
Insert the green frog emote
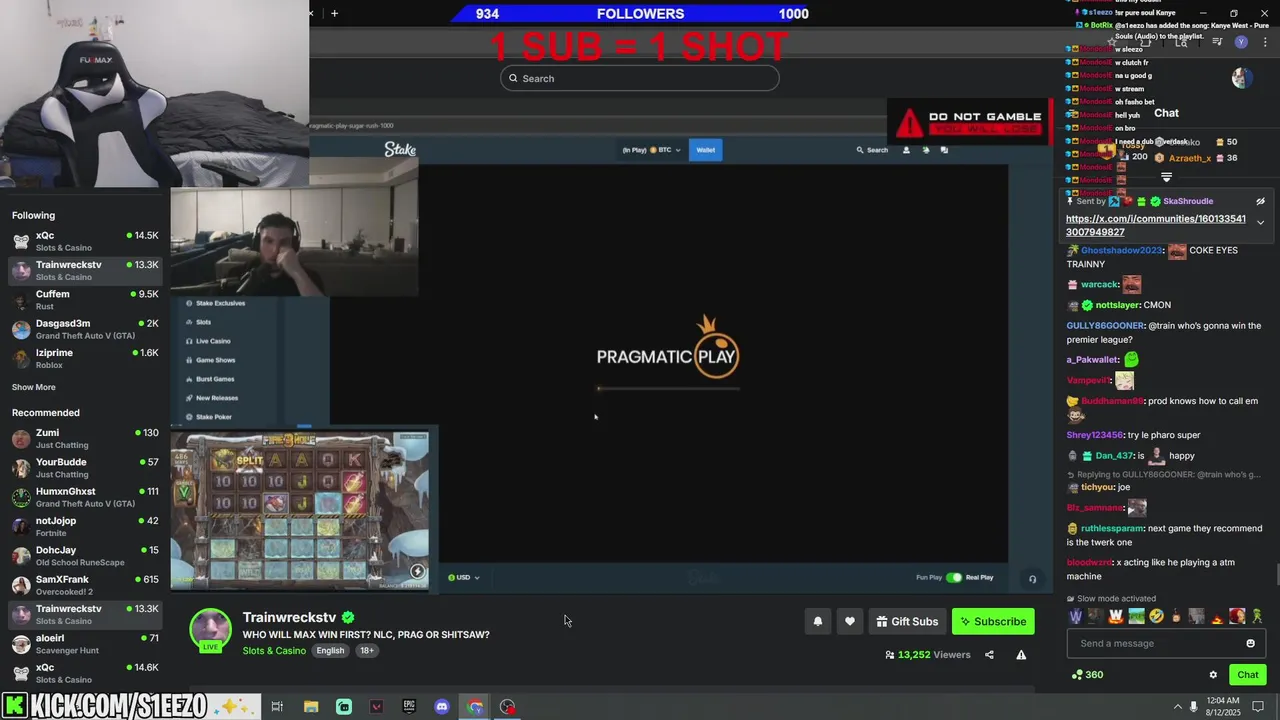(x=1257, y=616)
